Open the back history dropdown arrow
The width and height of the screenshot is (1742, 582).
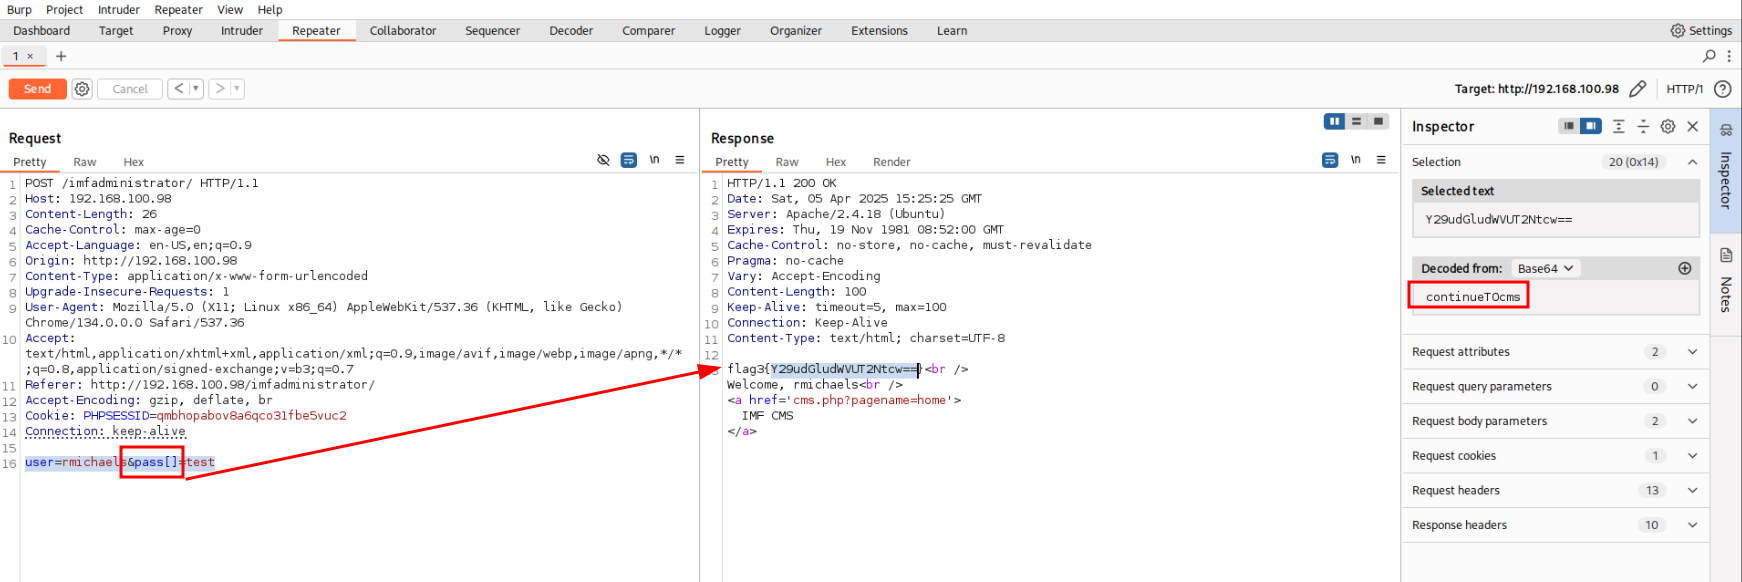tap(196, 89)
